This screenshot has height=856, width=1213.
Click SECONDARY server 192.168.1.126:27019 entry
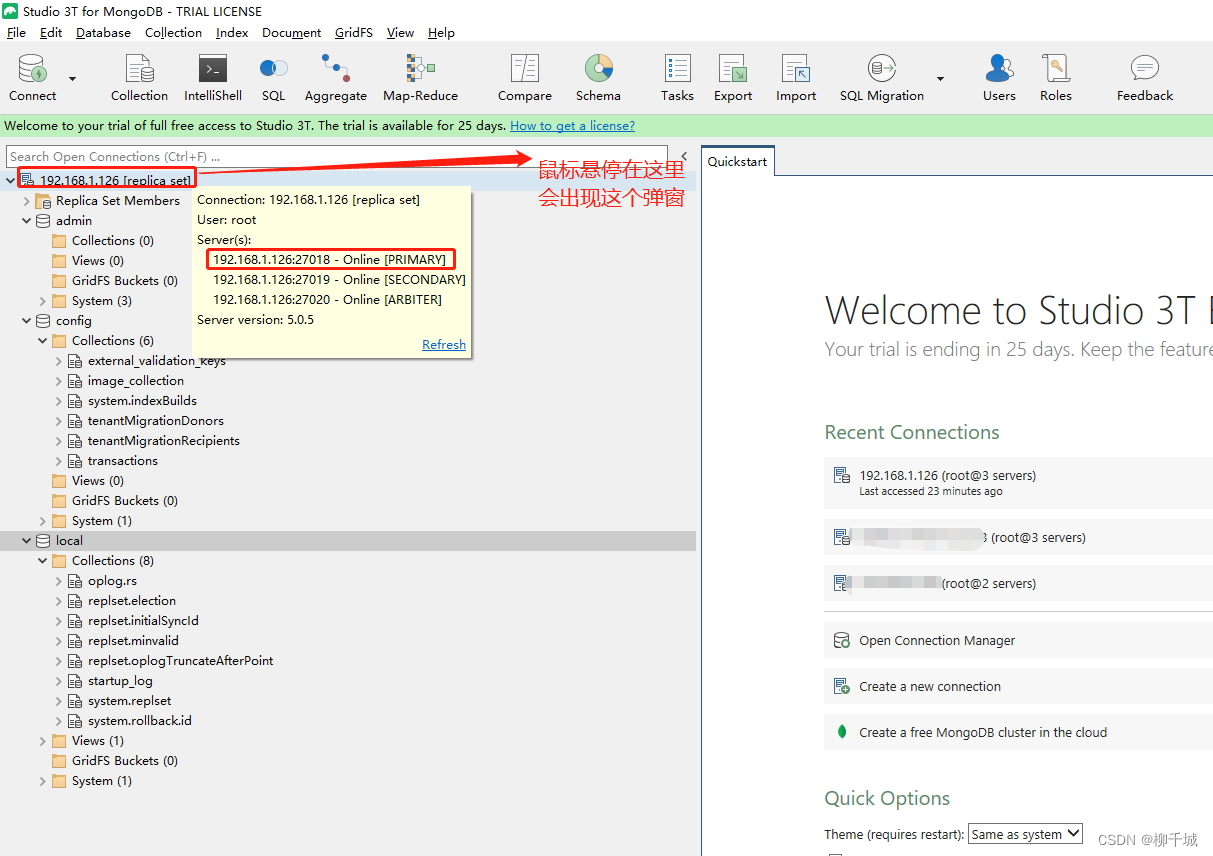[x=339, y=279]
